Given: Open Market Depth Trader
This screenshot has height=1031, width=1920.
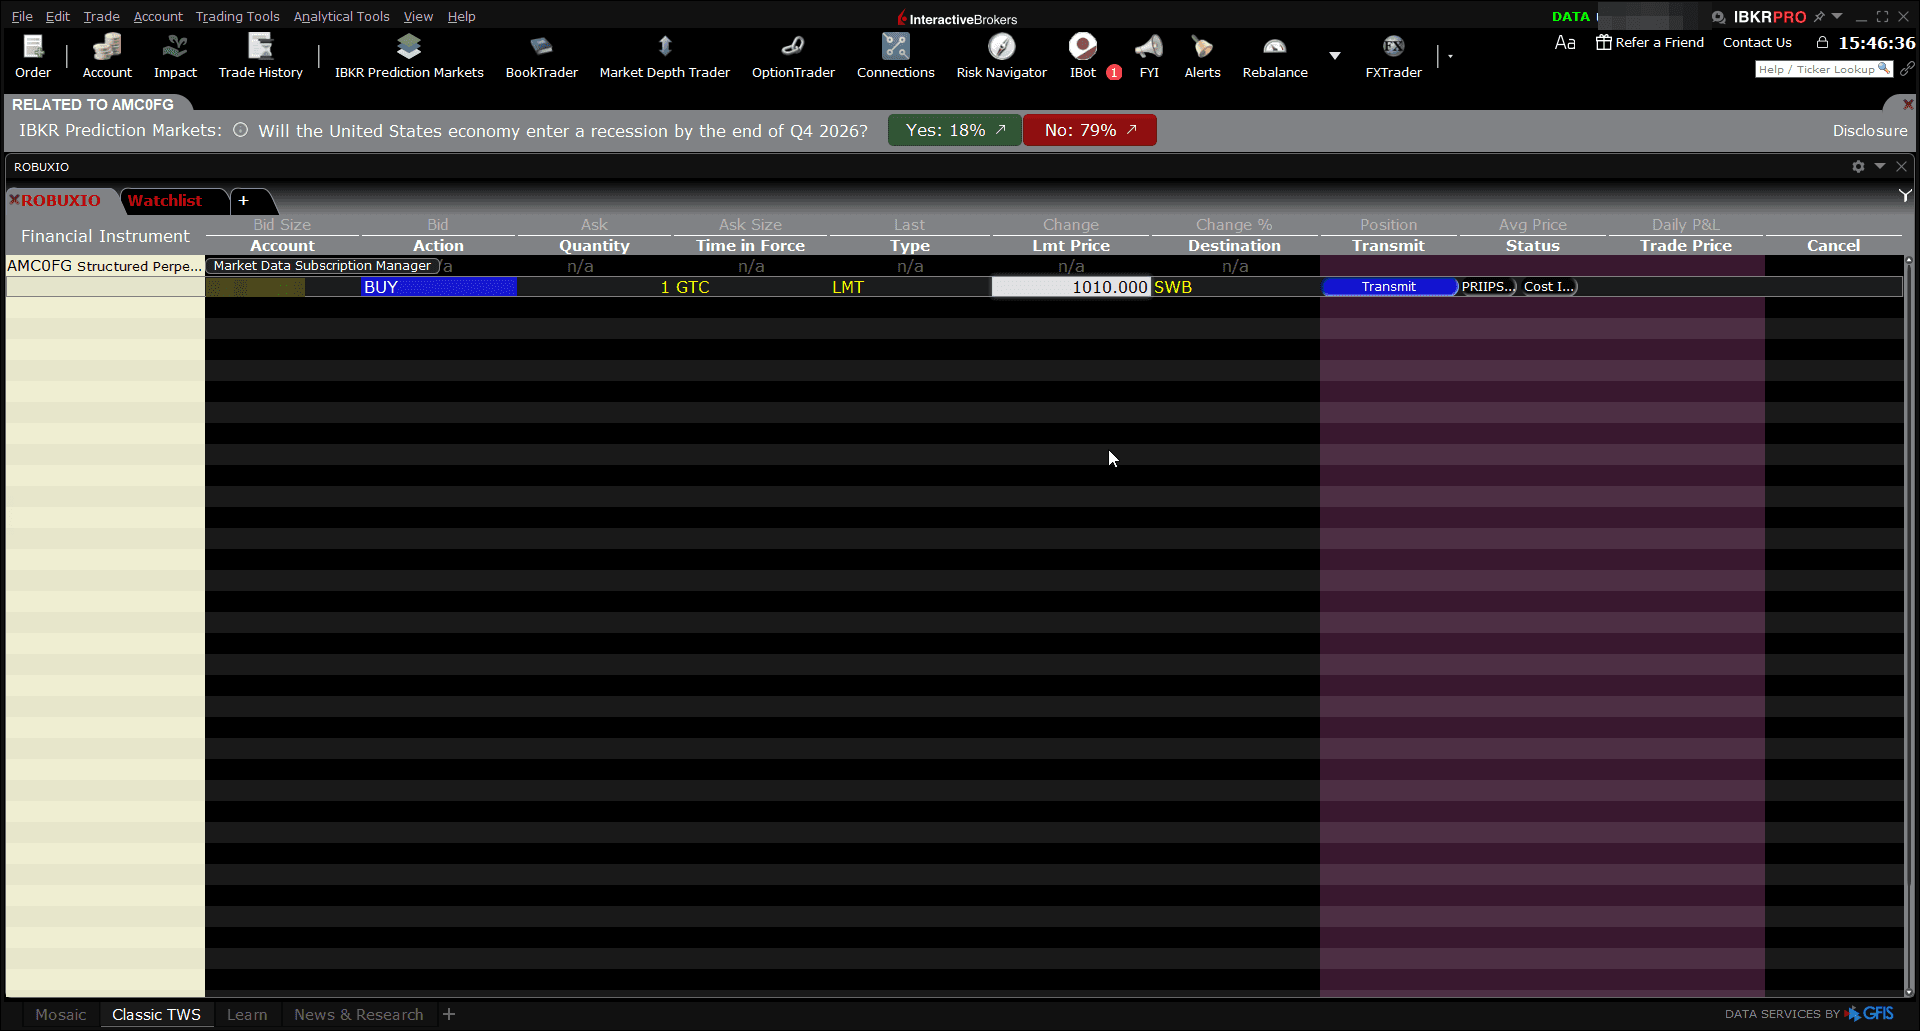Looking at the screenshot, I should (664, 57).
